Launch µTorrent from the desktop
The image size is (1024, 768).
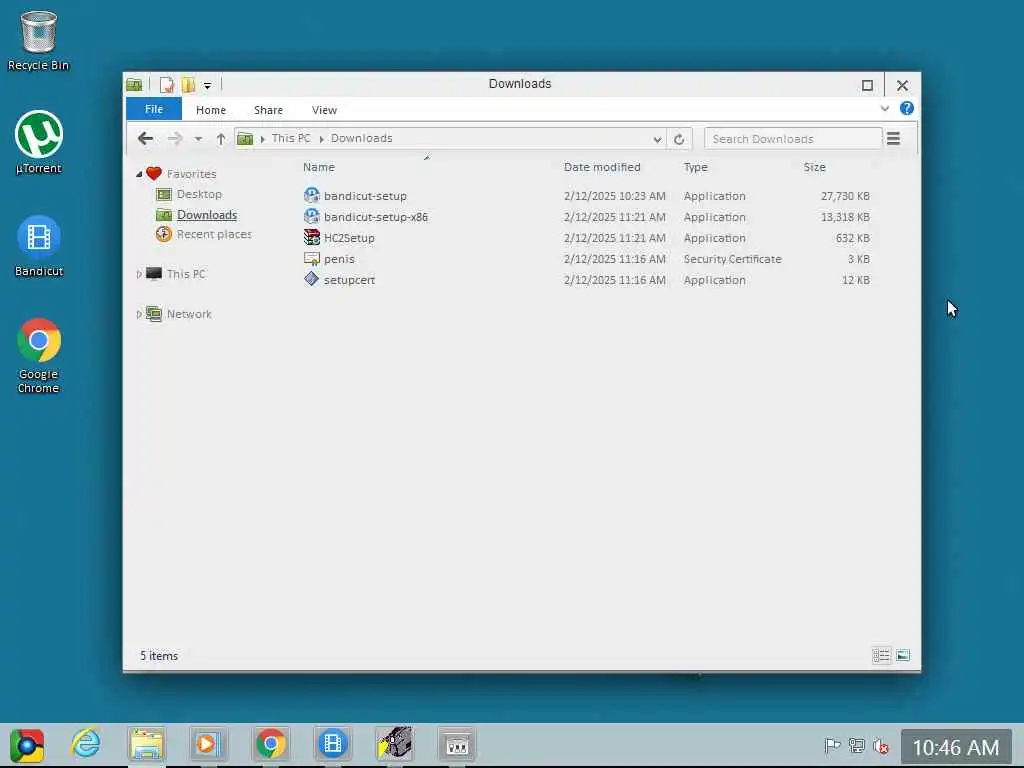tap(39, 142)
